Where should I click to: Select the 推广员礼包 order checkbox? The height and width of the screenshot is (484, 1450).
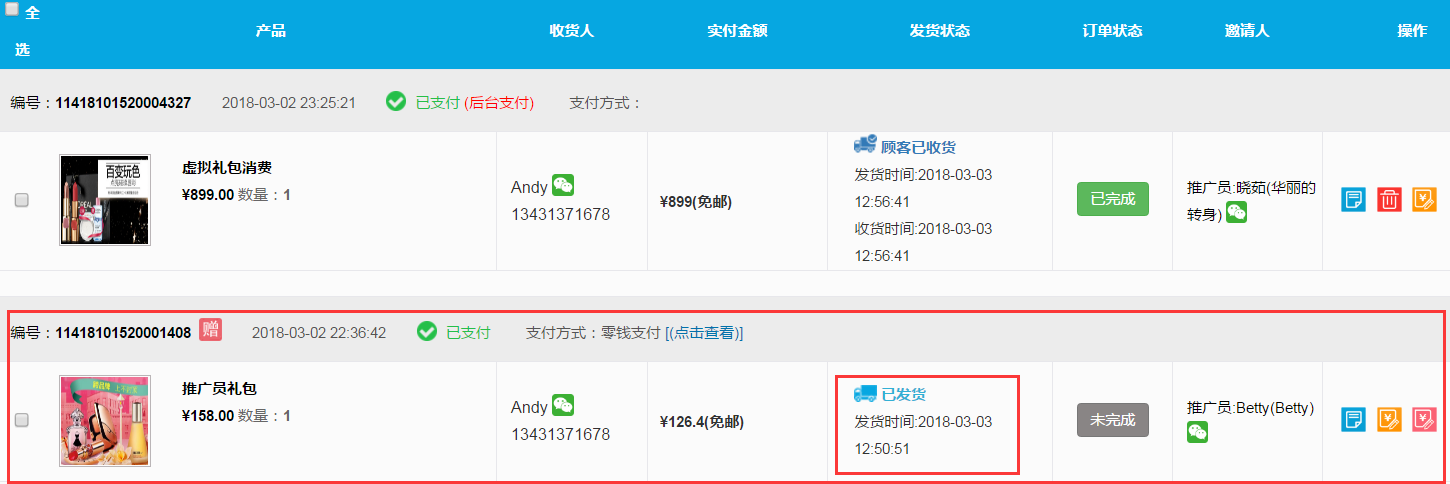[x=22, y=420]
